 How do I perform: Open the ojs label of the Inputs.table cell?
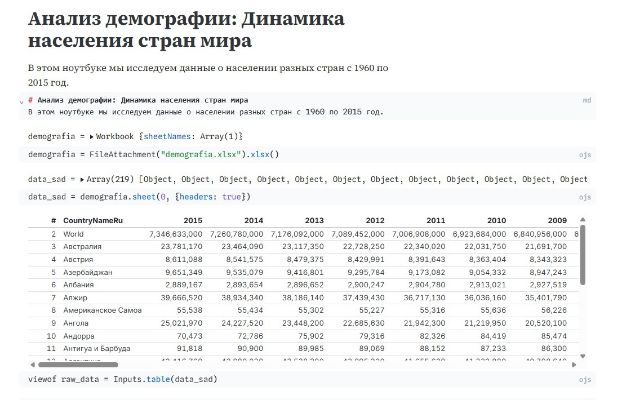(585, 380)
